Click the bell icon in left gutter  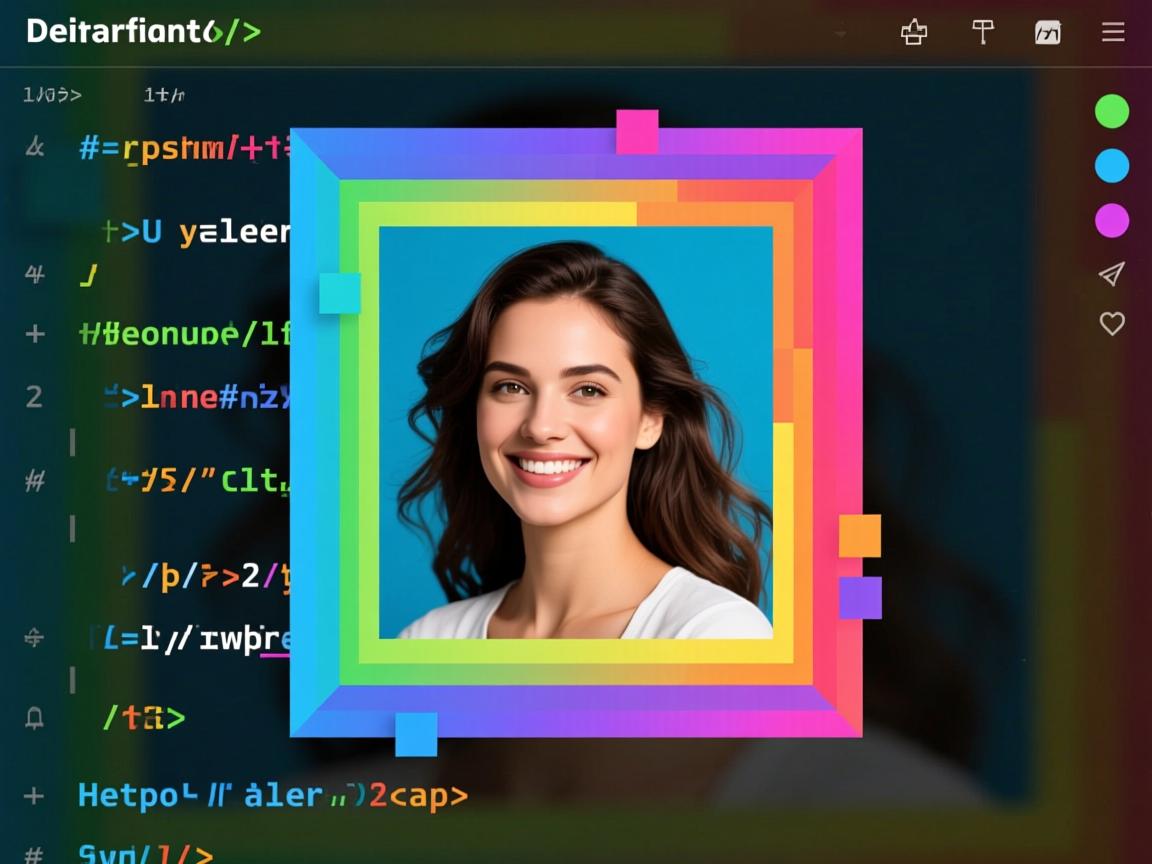point(34,717)
